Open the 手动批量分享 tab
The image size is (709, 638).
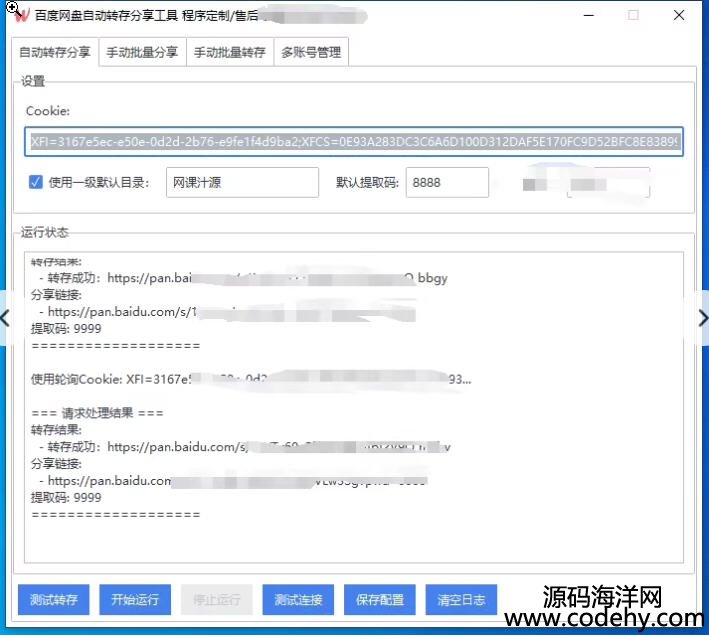pos(143,53)
